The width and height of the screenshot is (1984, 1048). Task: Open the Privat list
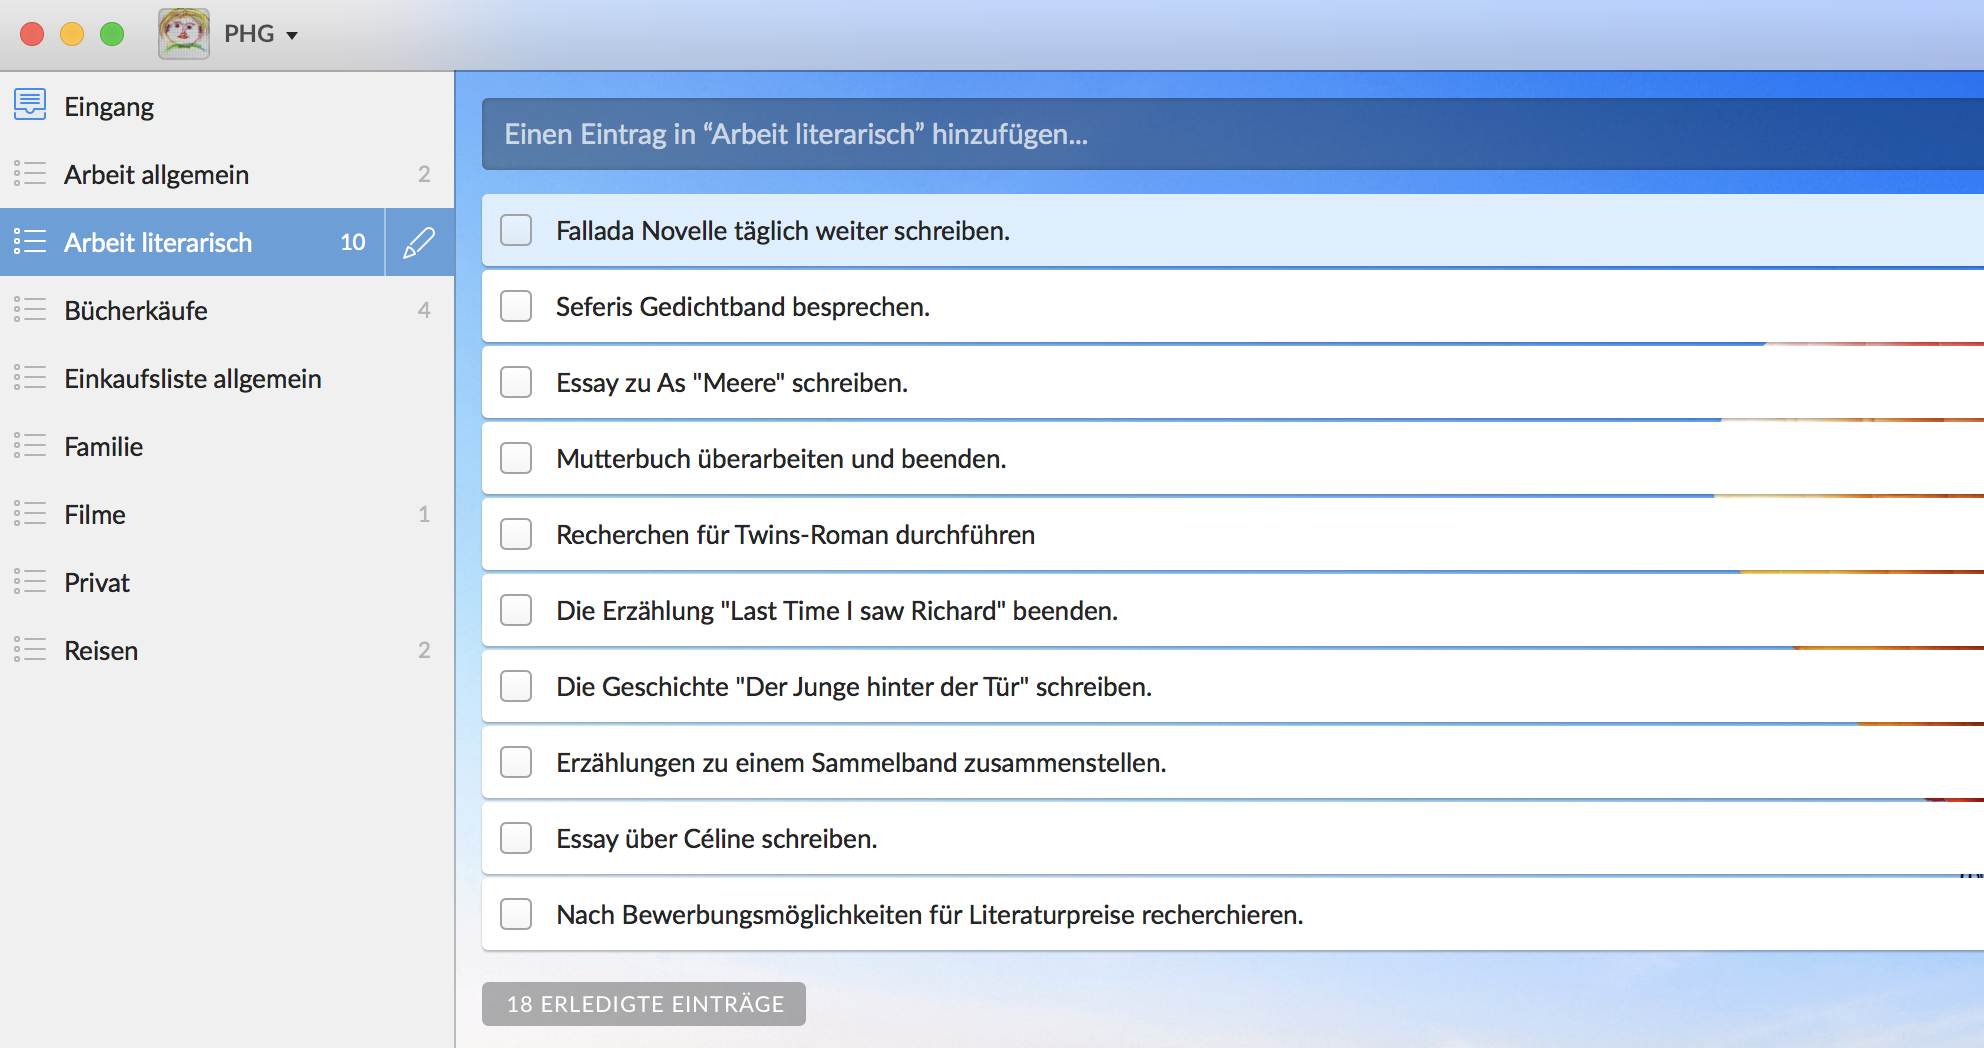click(227, 582)
